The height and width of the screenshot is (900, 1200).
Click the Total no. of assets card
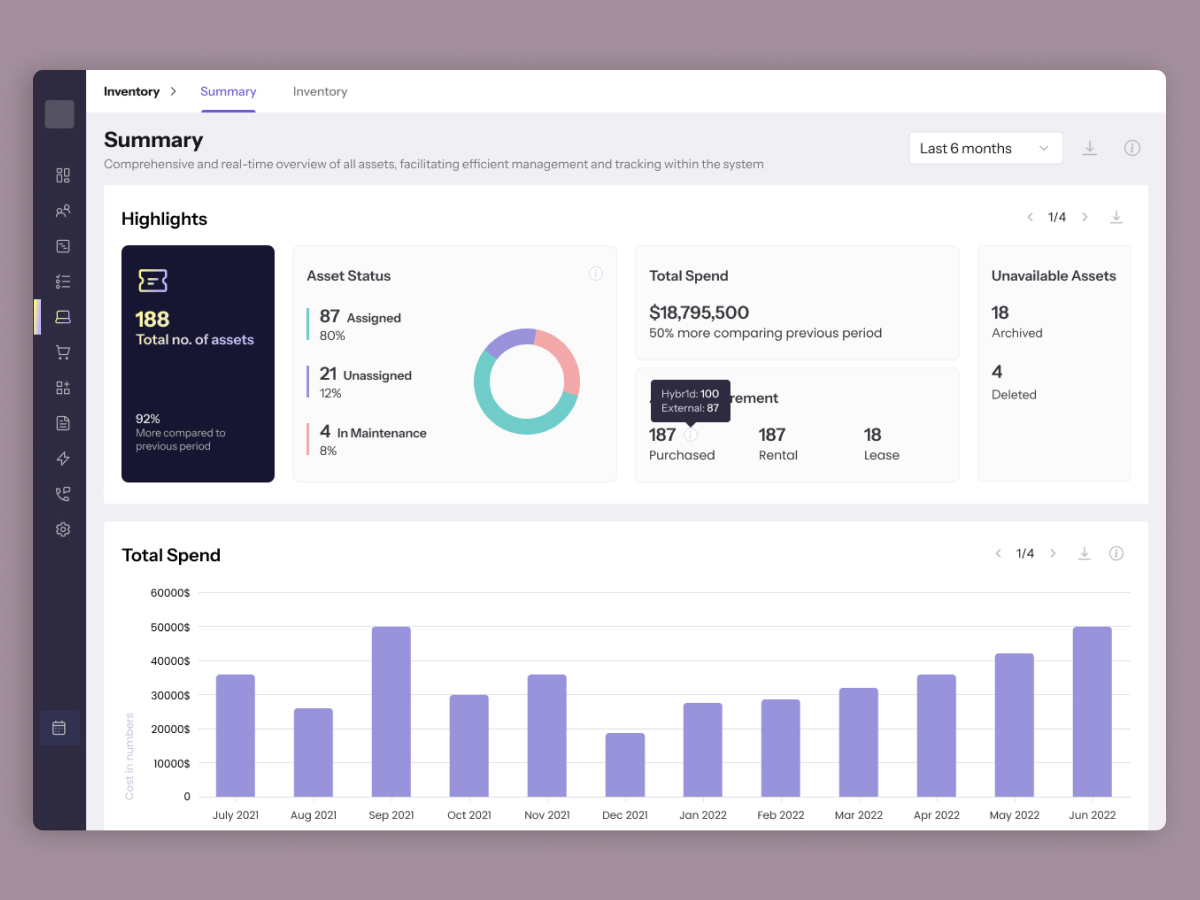tap(197, 363)
